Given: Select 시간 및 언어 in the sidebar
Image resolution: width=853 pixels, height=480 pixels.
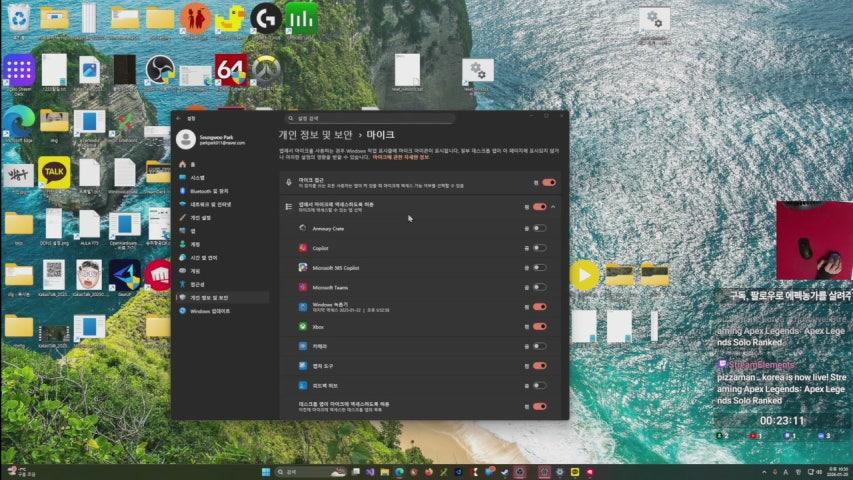Looking at the screenshot, I should (x=223, y=257).
